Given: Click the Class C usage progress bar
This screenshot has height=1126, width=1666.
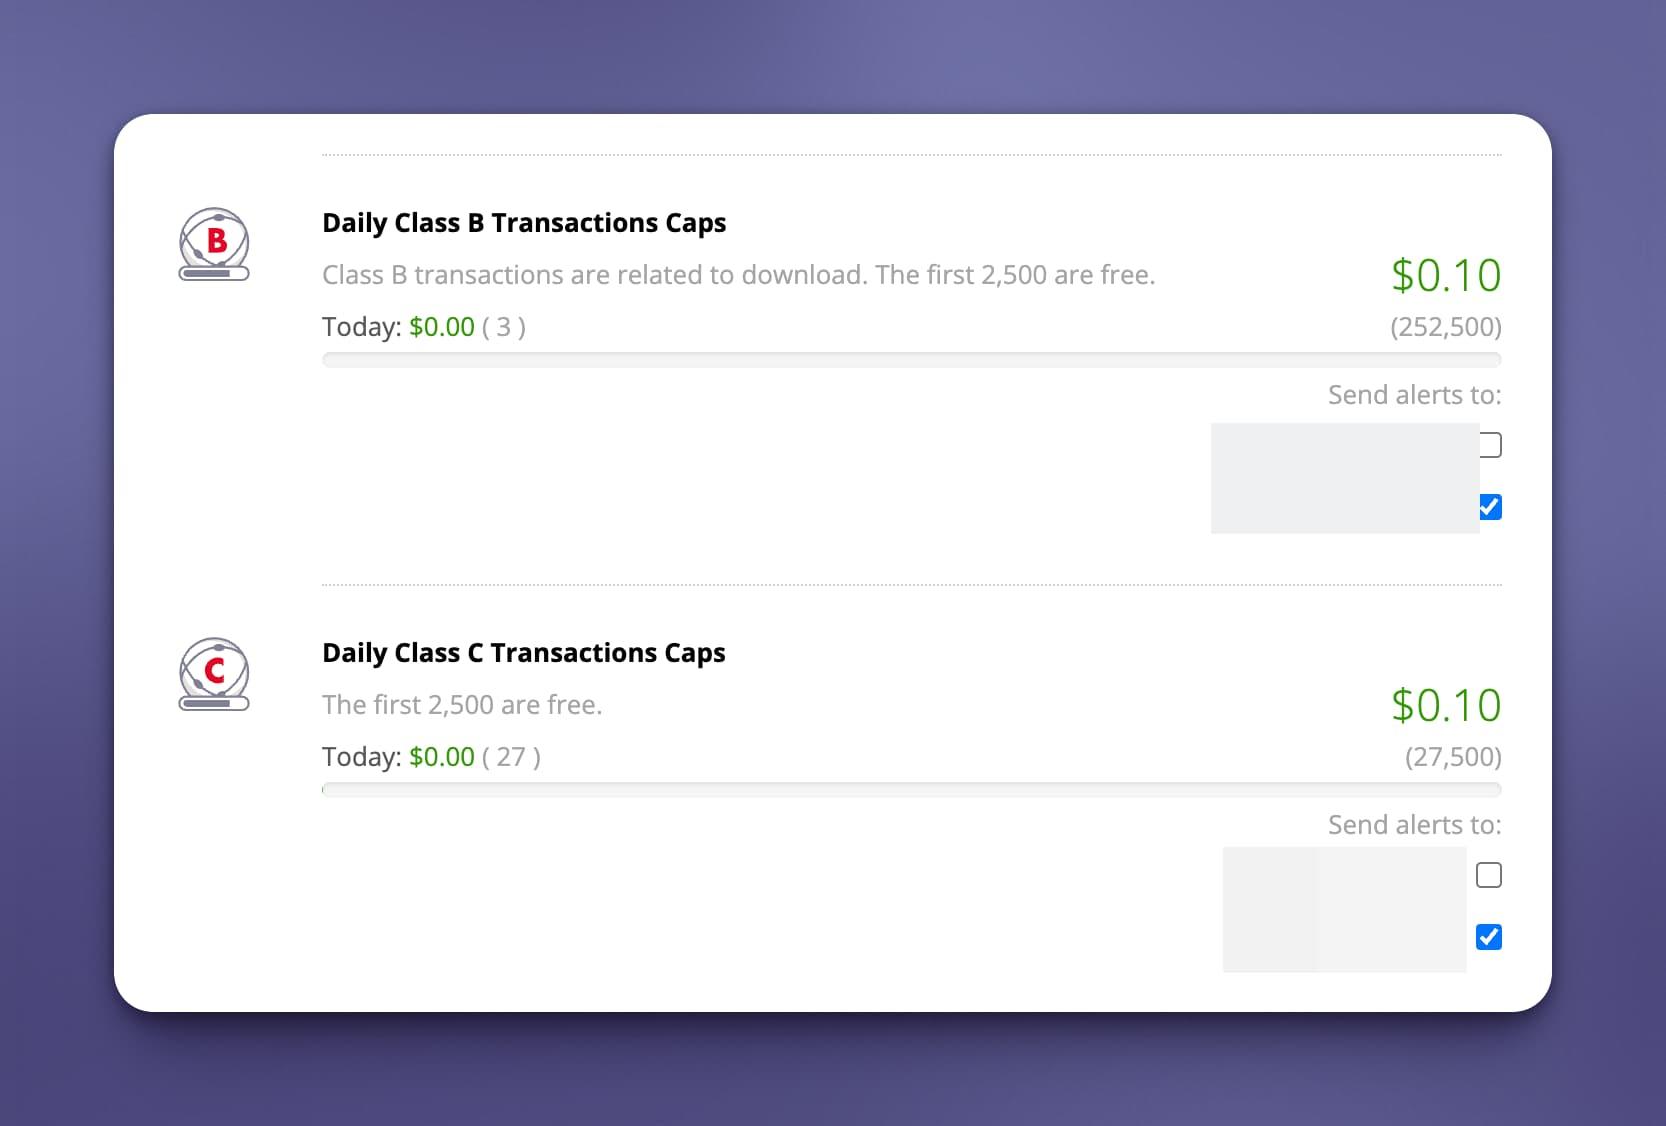Looking at the screenshot, I should [x=911, y=790].
